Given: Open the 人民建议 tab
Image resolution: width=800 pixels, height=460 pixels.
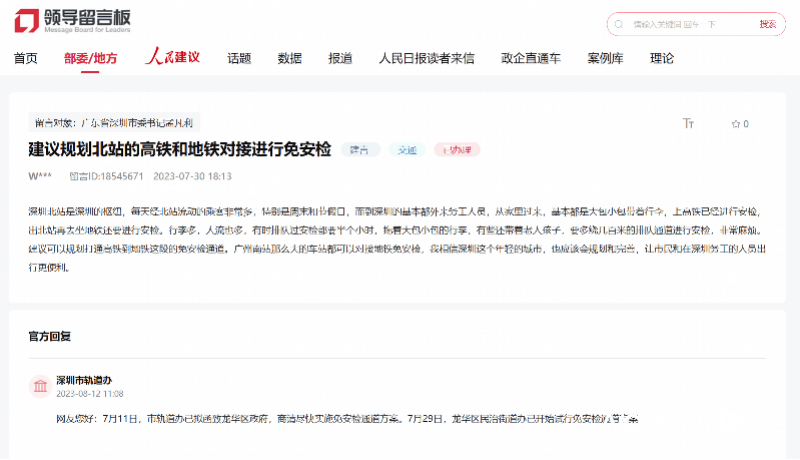Looking at the screenshot, I should pos(172,57).
